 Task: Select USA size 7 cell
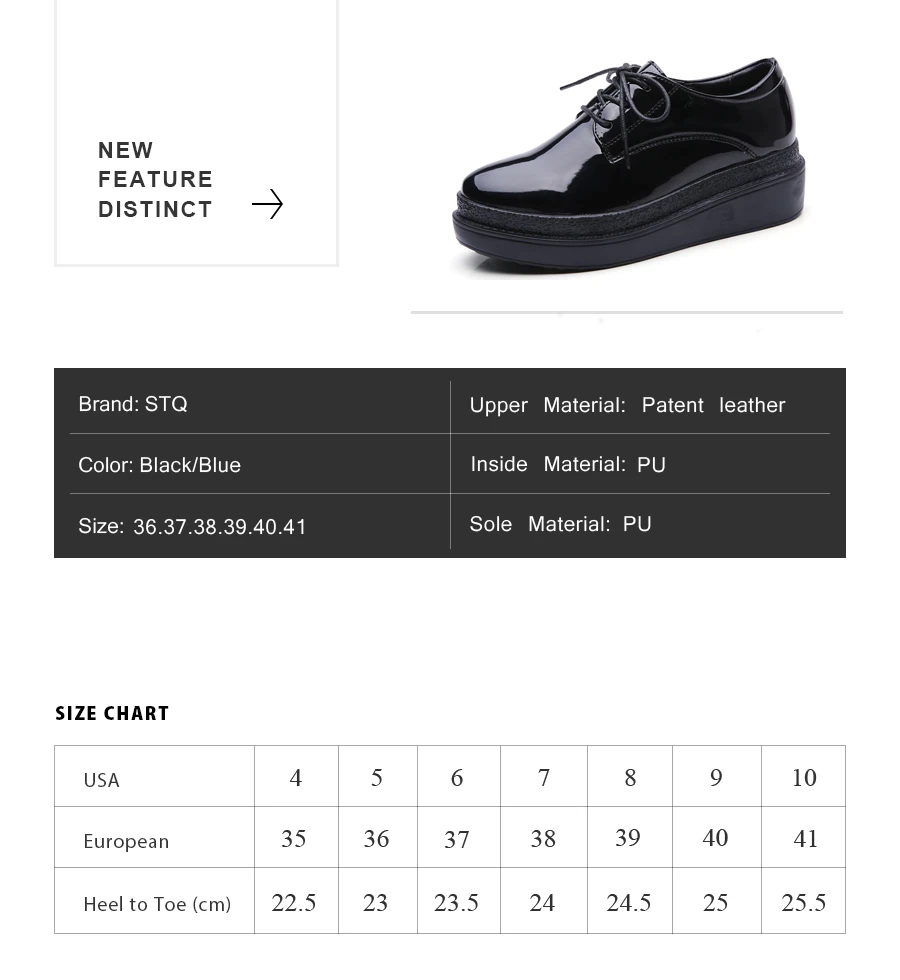pyautogui.click(x=544, y=778)
